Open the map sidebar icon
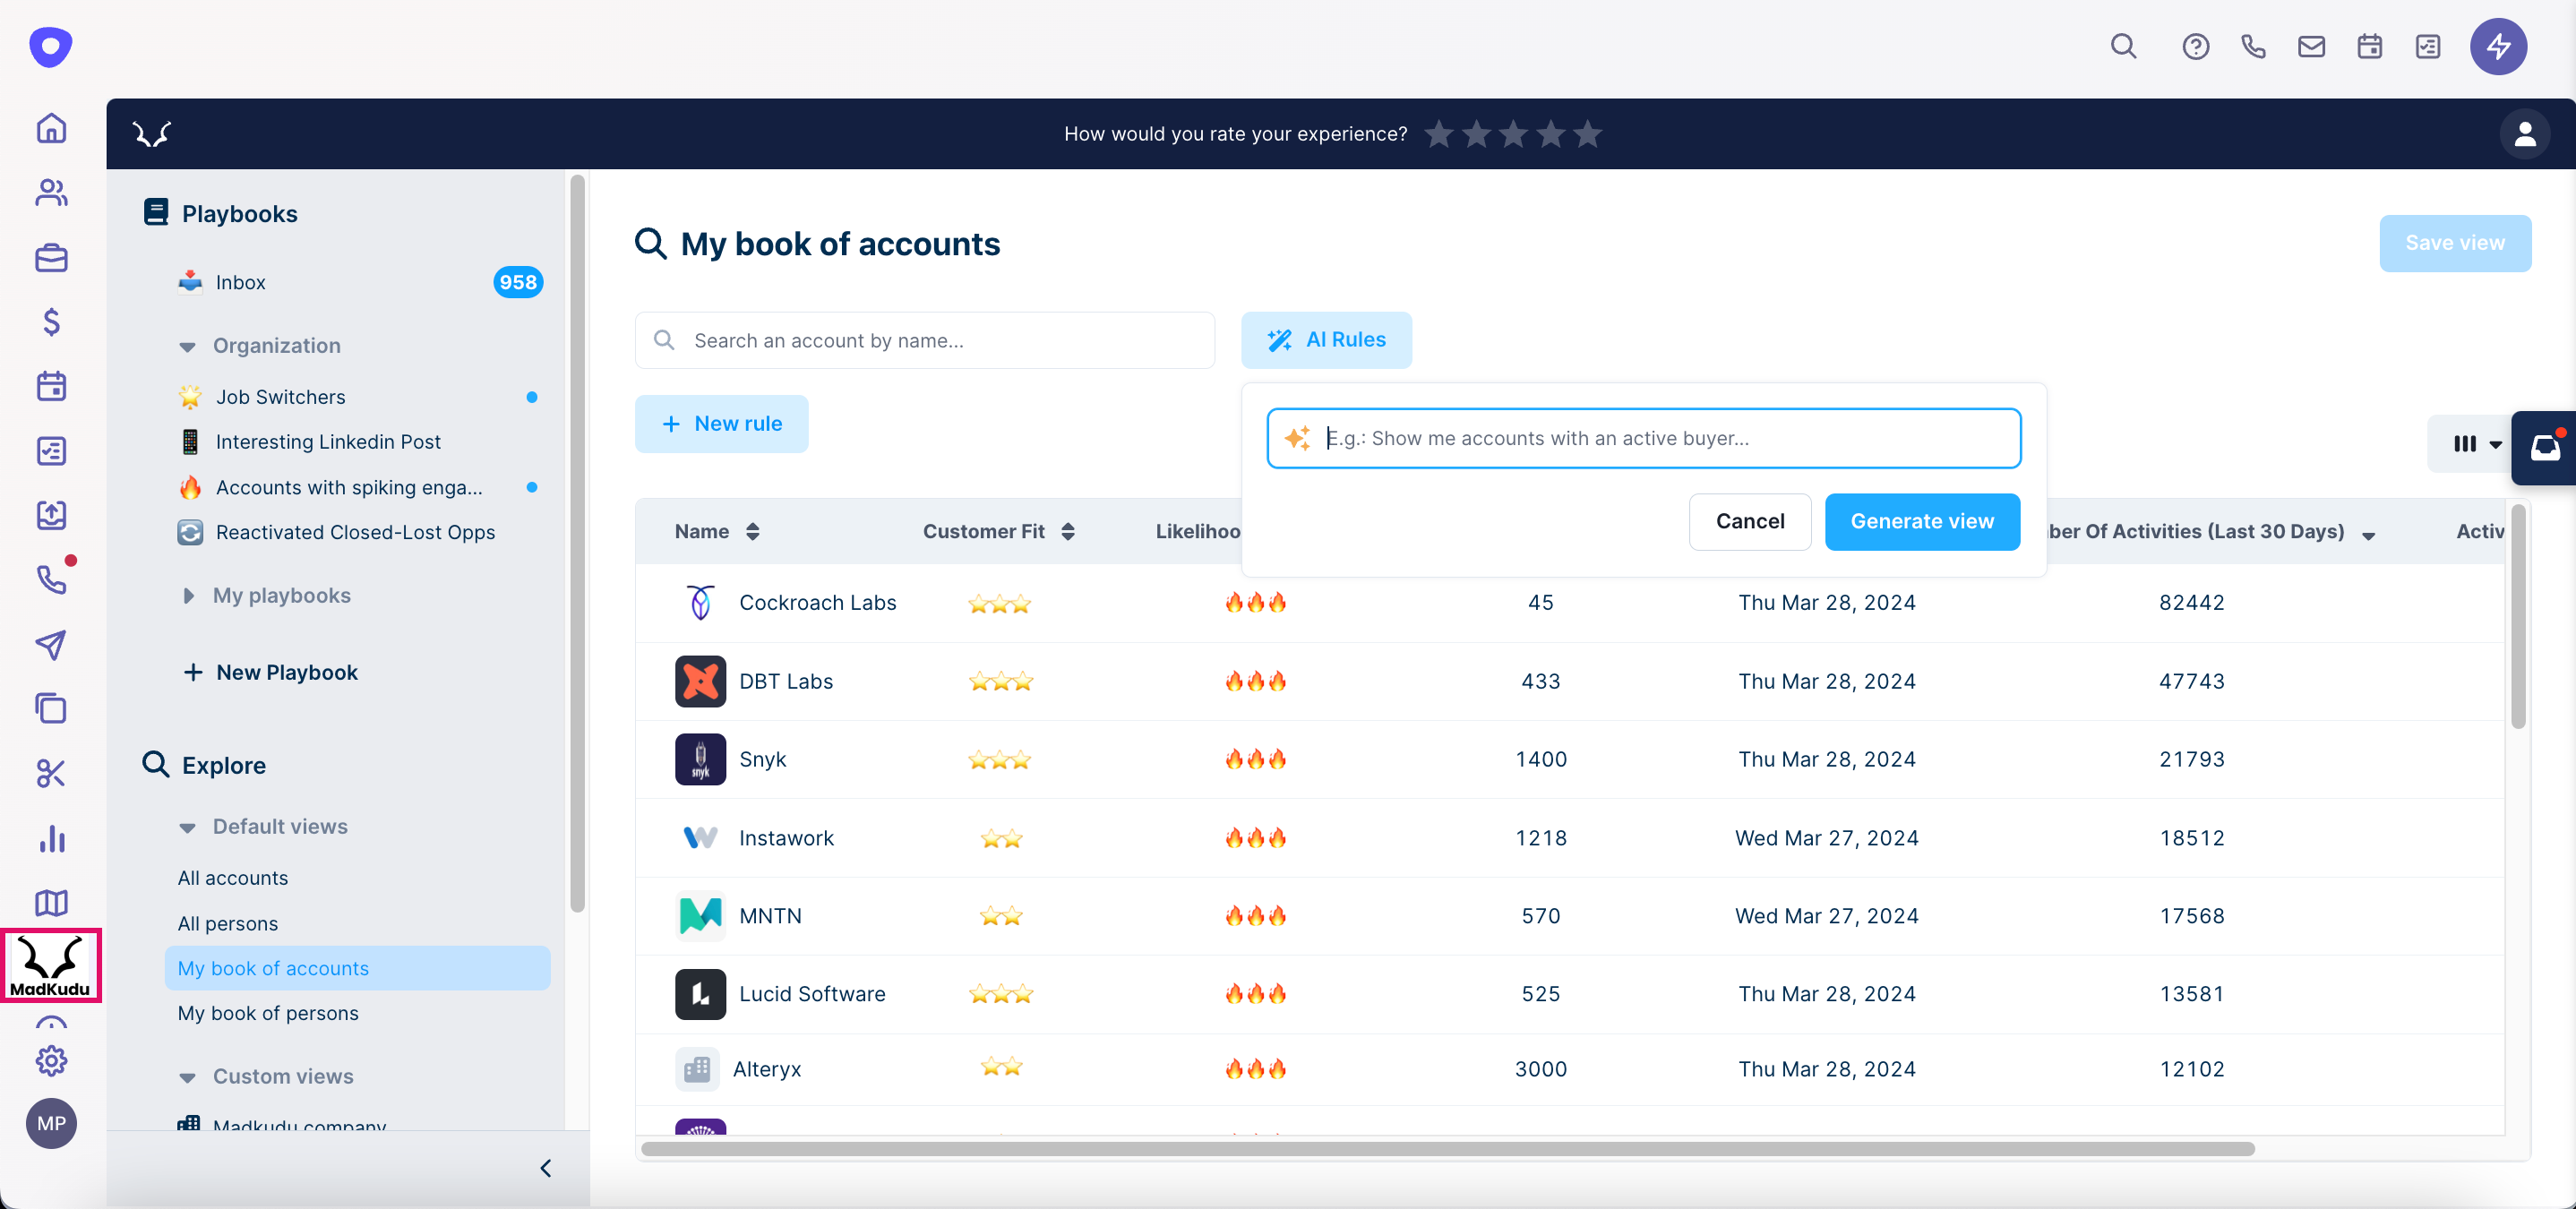Viewport: 2576px width, 1209px height. [51, 902]
